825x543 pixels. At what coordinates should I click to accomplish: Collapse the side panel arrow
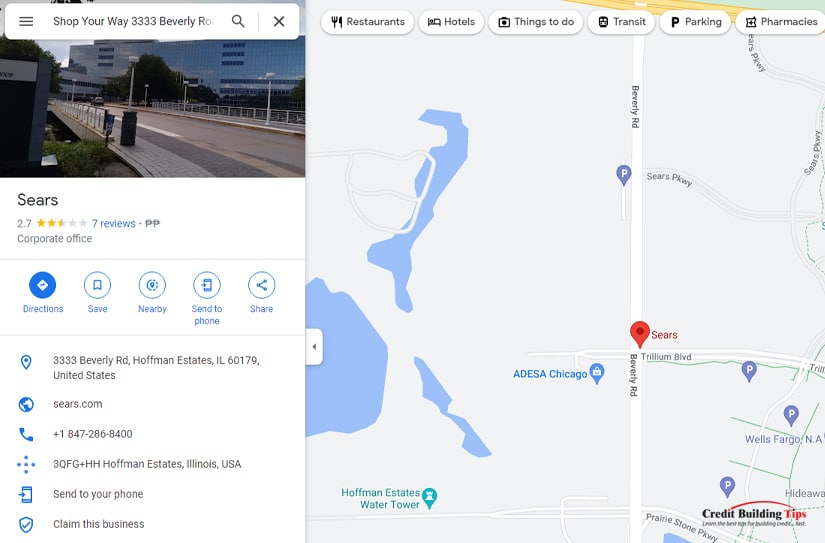click(x=314, y=347)
